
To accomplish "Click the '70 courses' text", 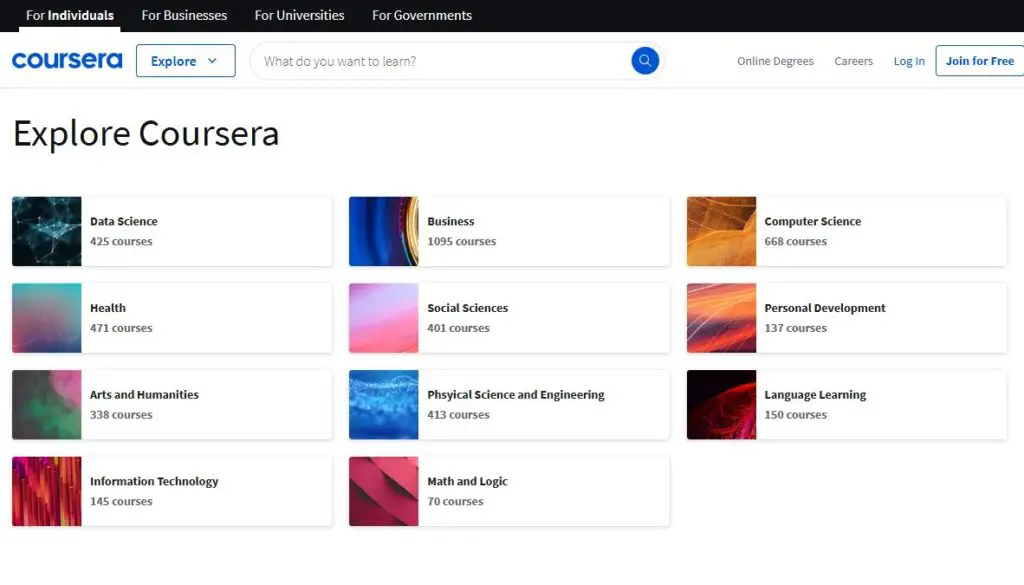I will click(x=455, y=501).
